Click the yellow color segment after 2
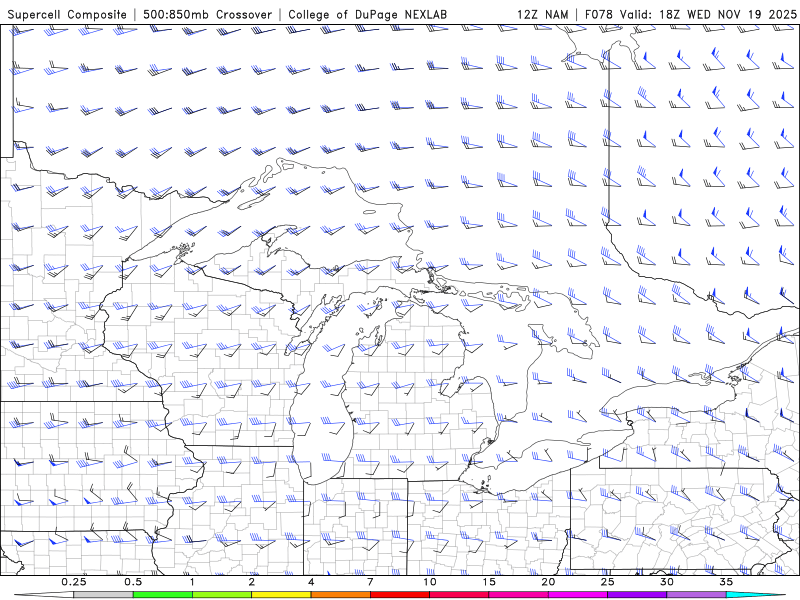Viewport: 800px width, 600px height. (x=281, y=595)
